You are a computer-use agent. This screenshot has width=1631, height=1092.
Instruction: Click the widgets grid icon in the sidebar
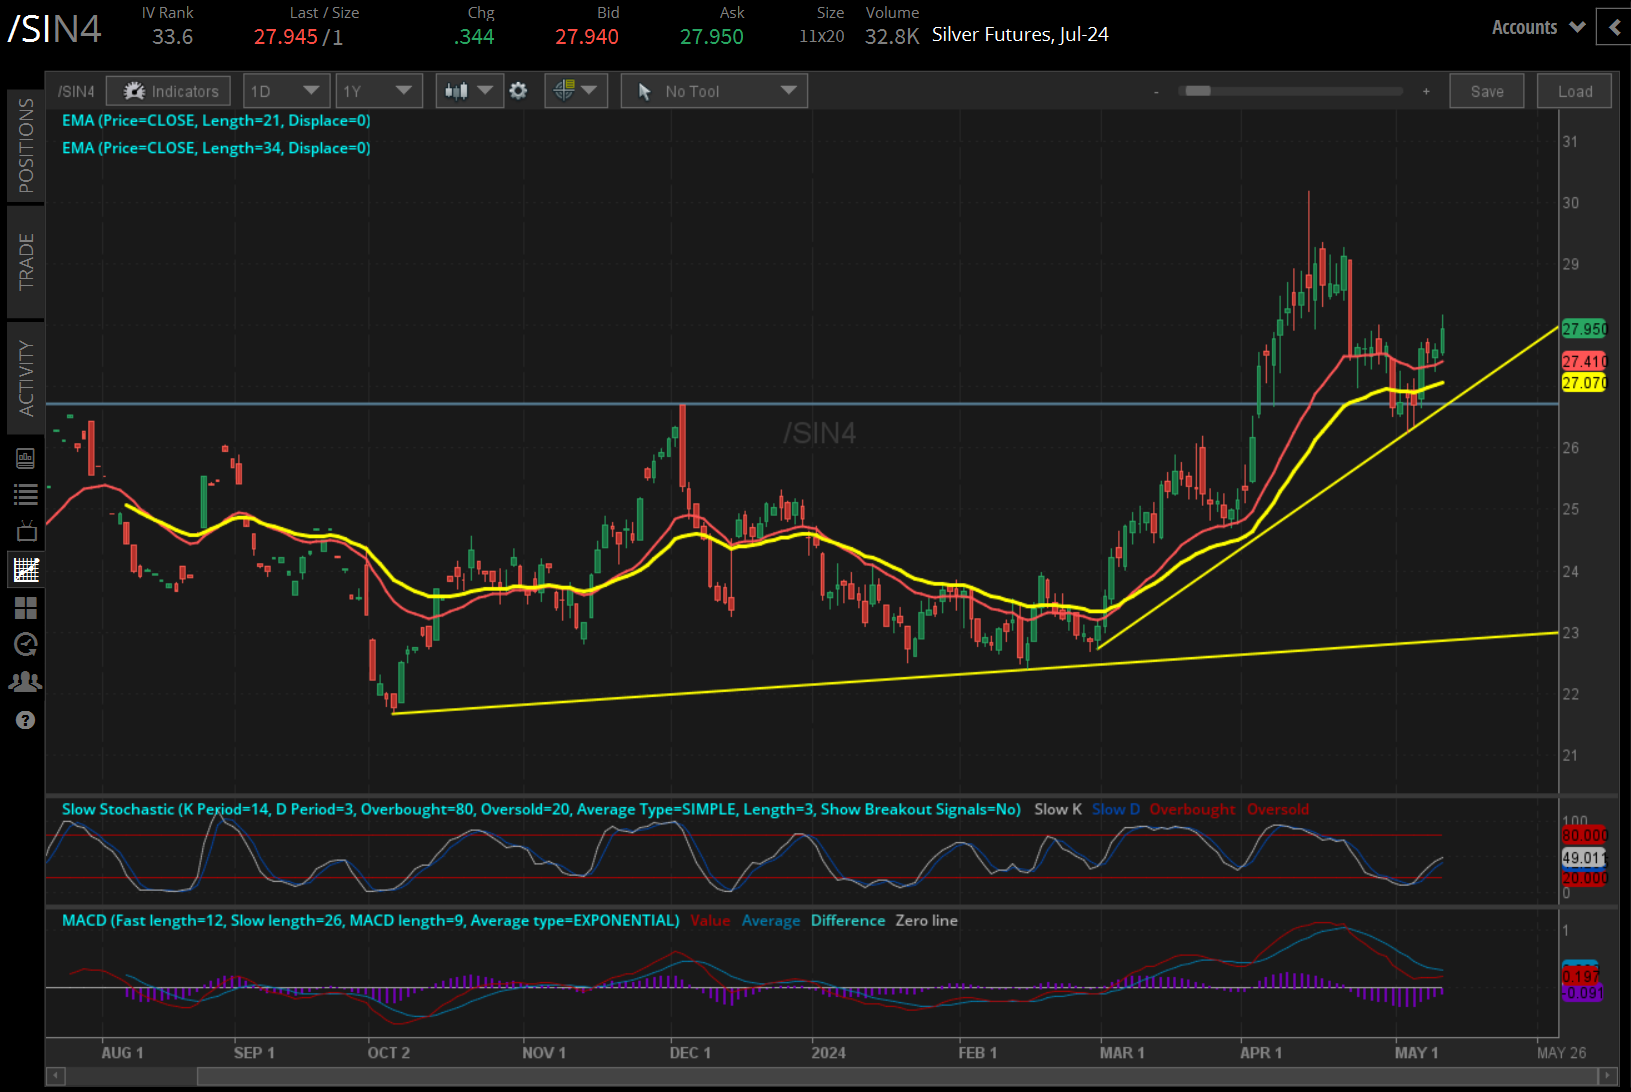click(x=25, y=607)
